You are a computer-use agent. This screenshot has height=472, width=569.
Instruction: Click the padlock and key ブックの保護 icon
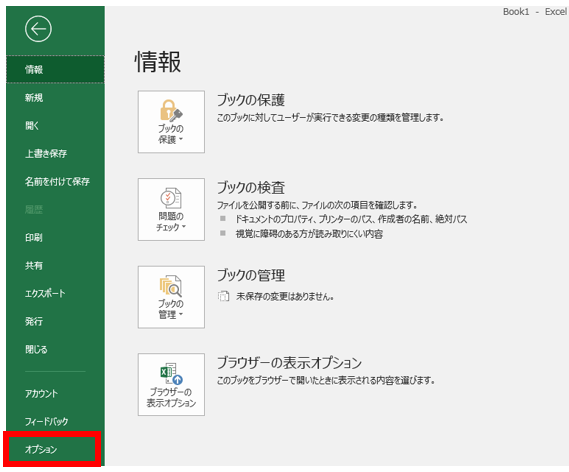171,110
